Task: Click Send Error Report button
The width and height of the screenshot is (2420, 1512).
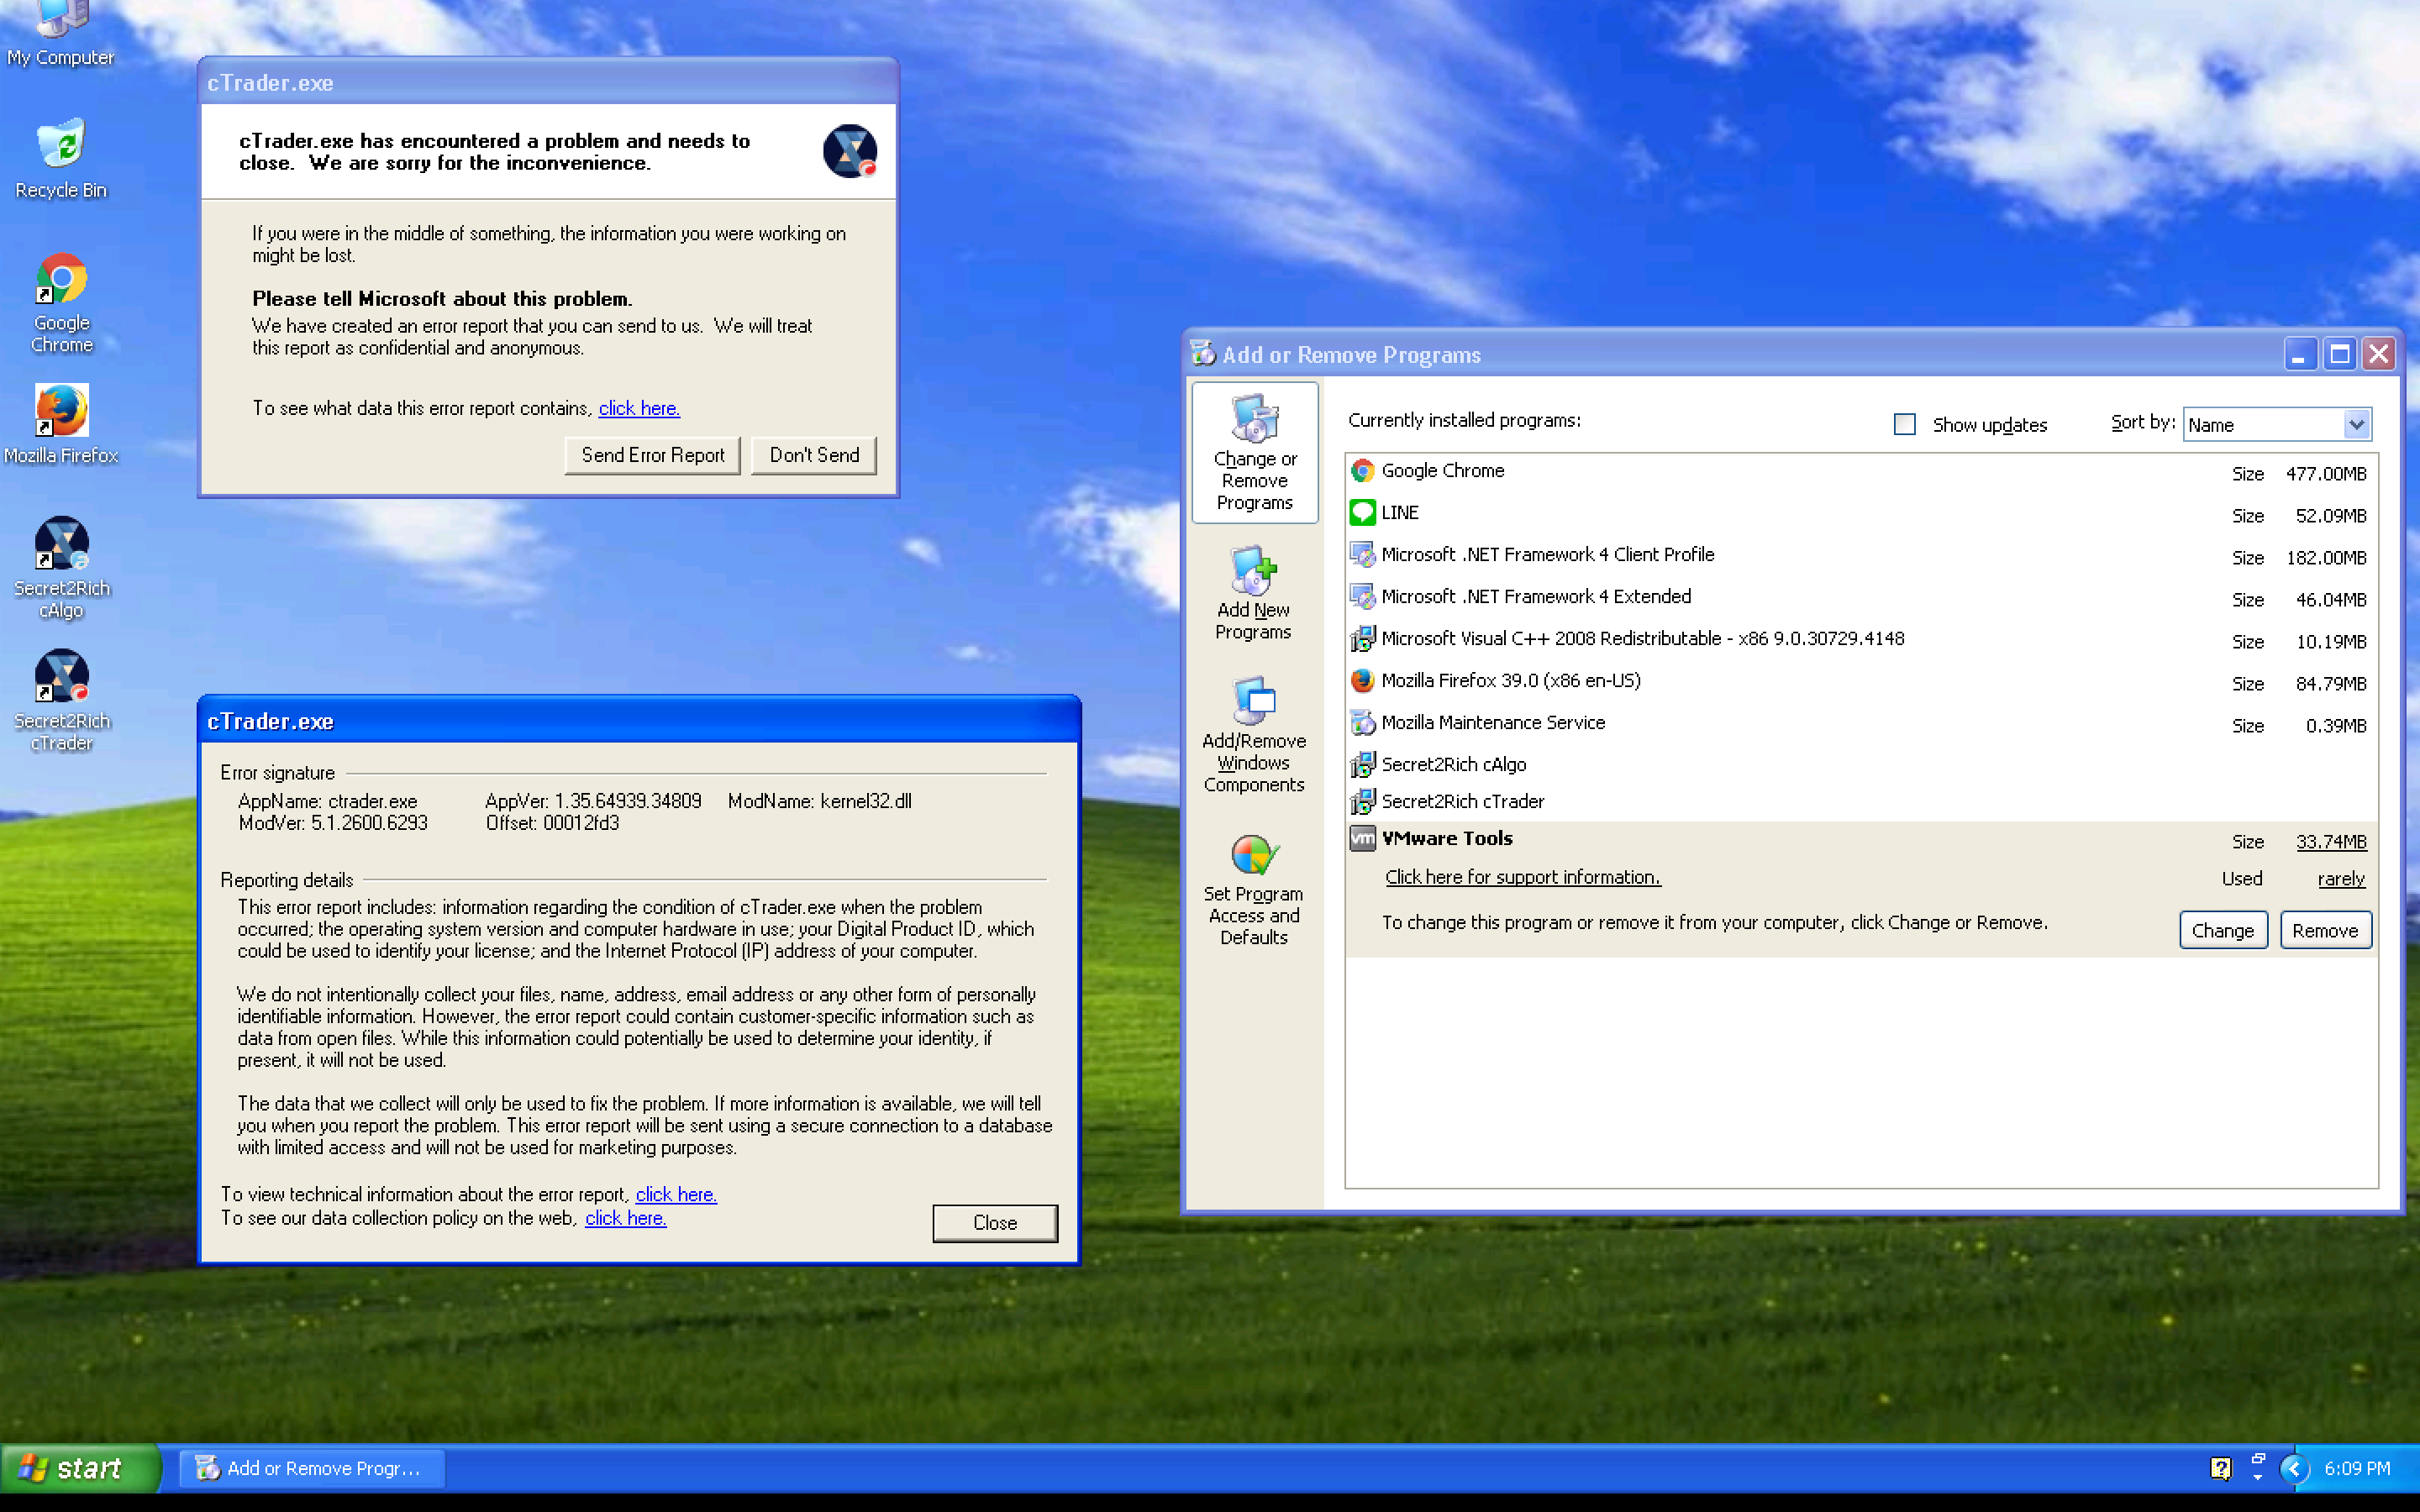Action: click(x=652, y=455)
